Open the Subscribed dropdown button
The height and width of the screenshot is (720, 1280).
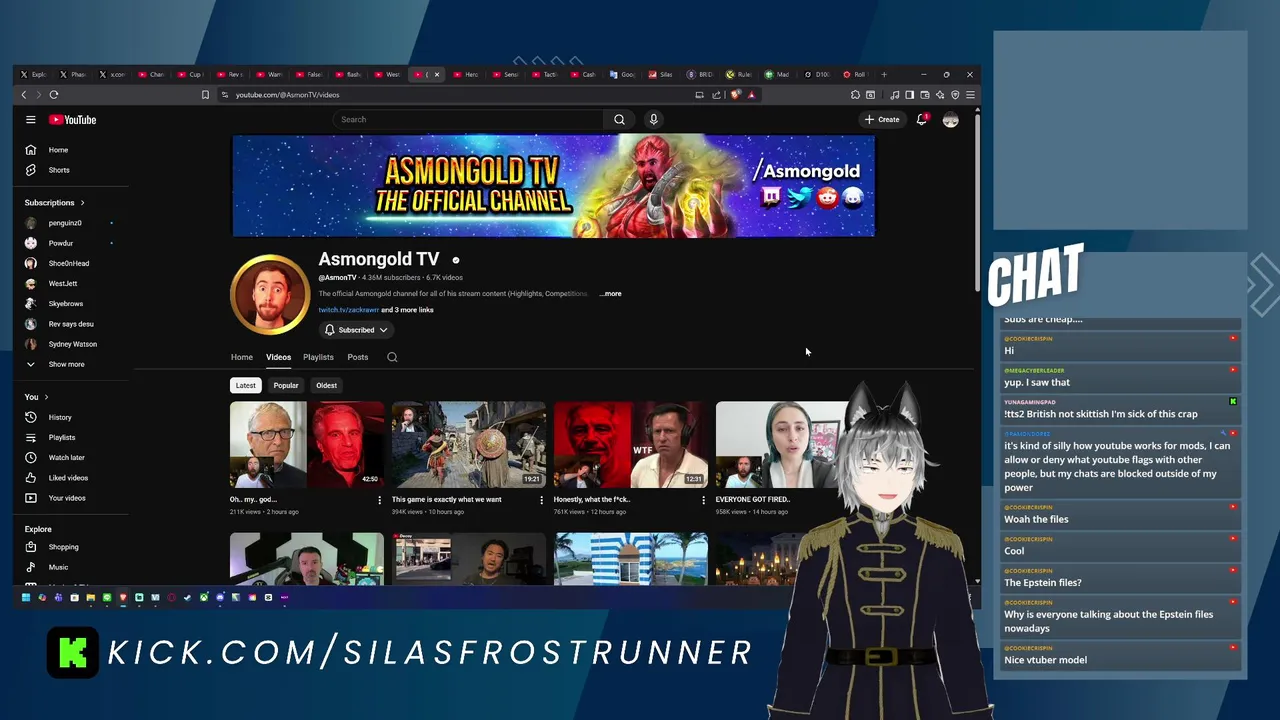click(356, 330)
